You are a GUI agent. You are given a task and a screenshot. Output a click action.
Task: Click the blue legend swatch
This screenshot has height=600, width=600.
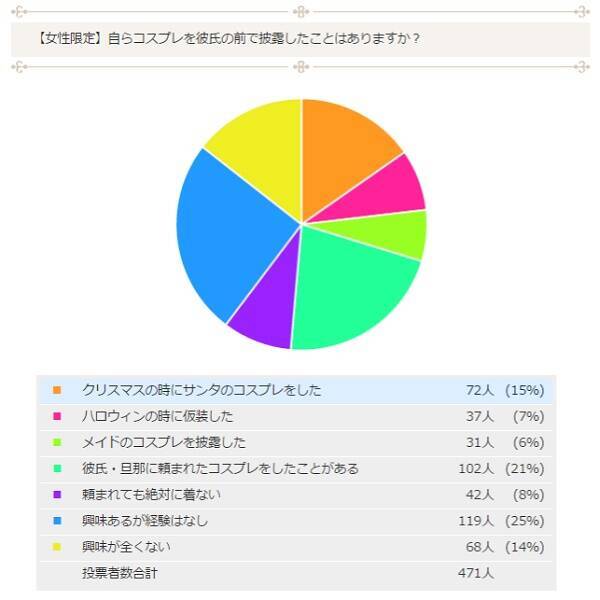[57, 520]
